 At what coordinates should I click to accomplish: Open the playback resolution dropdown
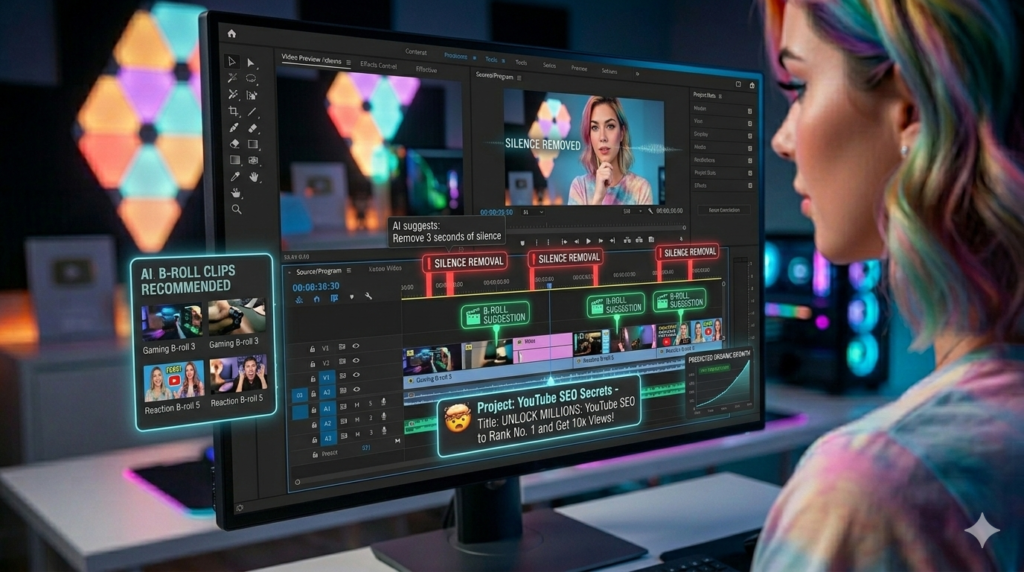631,211
